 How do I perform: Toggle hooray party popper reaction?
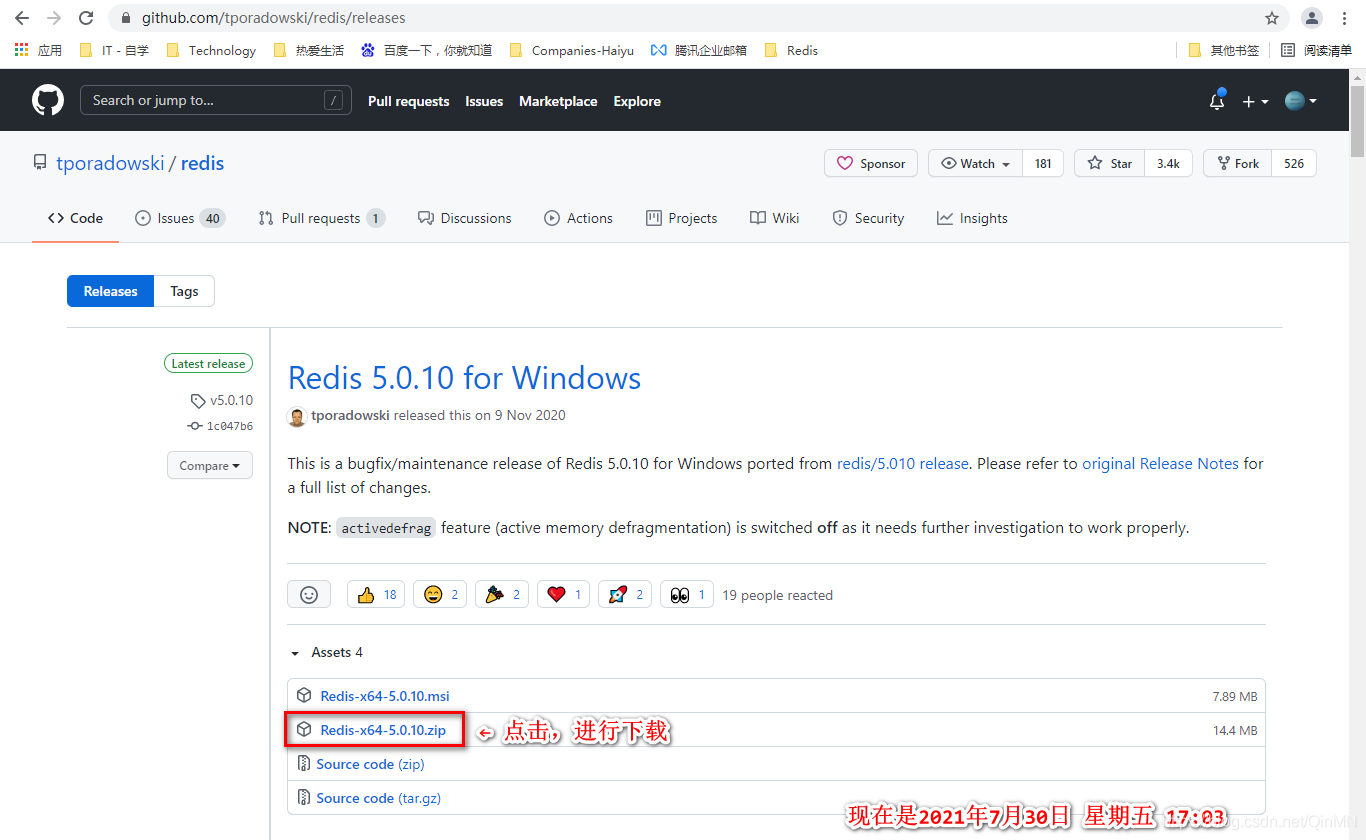(502, 594)
